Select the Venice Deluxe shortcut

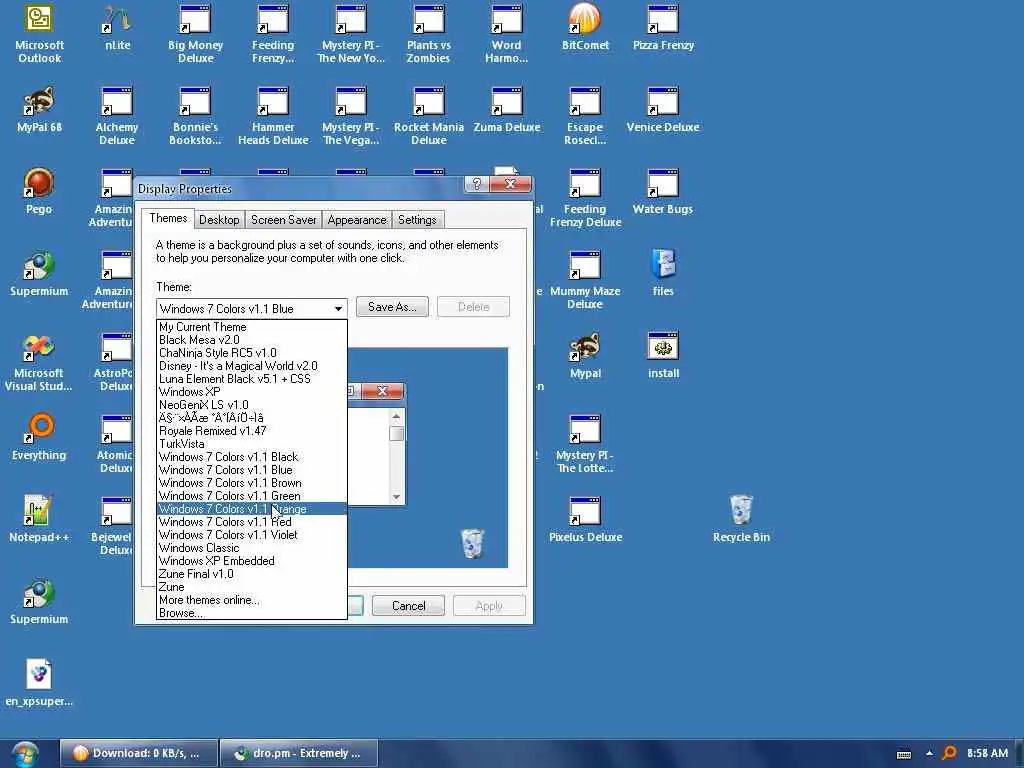tap(663, 110)
